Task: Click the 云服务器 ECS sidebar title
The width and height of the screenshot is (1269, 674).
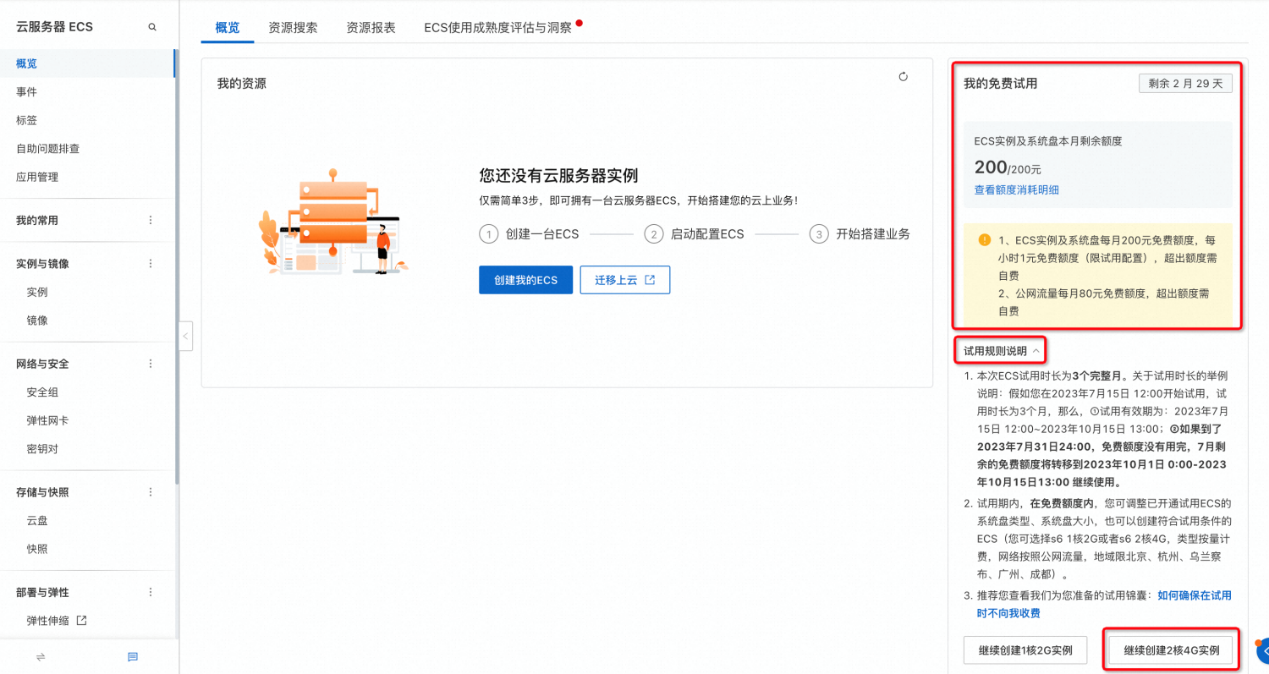Action: (54, 27)
